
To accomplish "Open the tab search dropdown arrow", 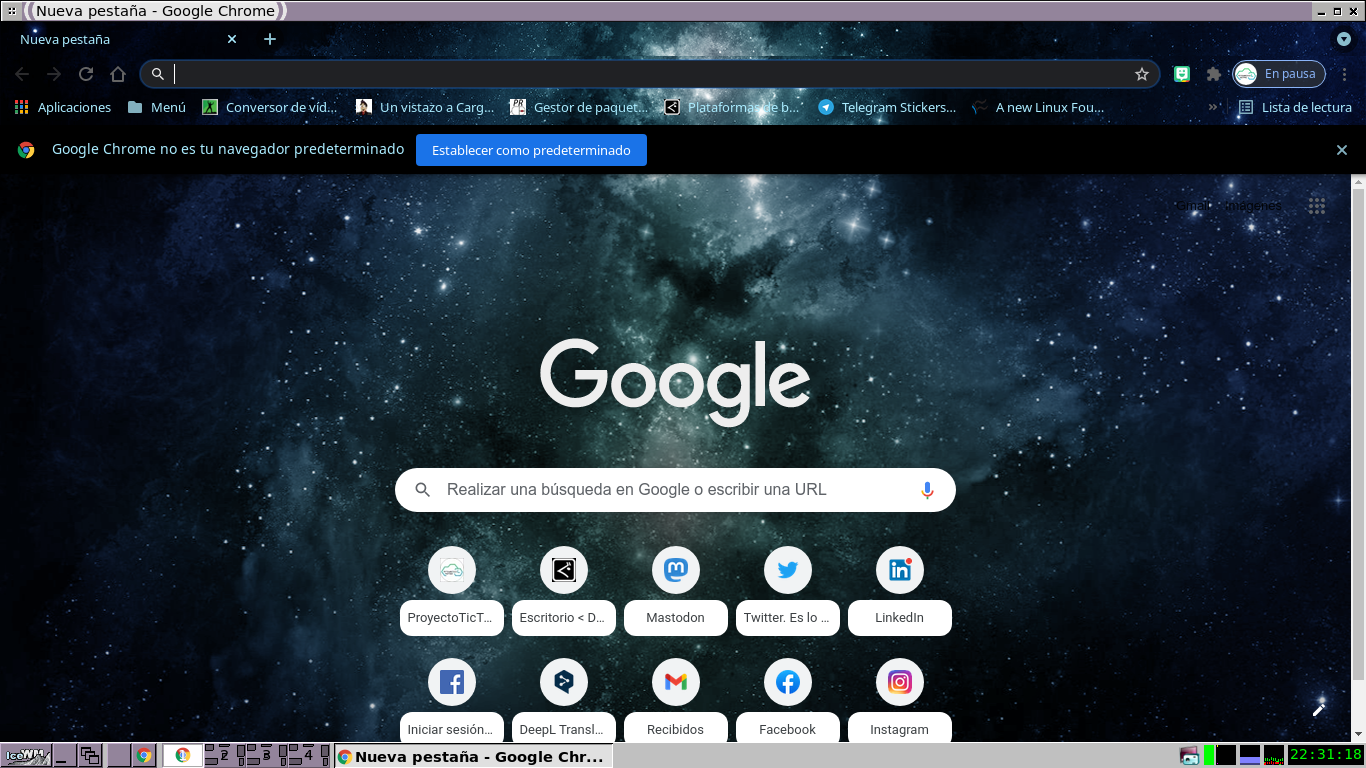I will point(1344,39).
